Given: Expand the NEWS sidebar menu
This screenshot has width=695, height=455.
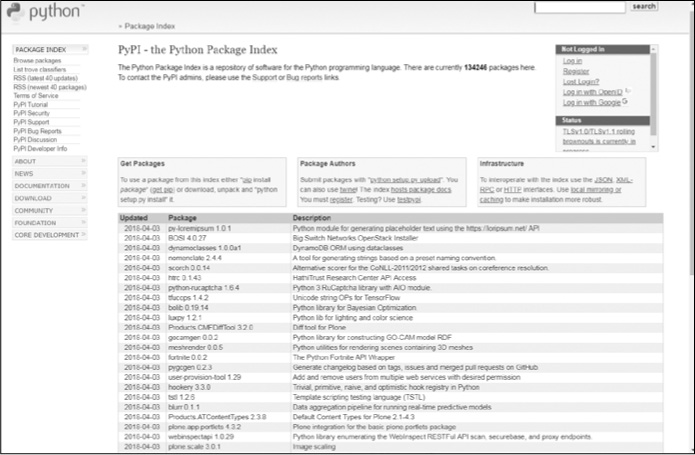Looking at the screenshot, I should click(50, 174).
